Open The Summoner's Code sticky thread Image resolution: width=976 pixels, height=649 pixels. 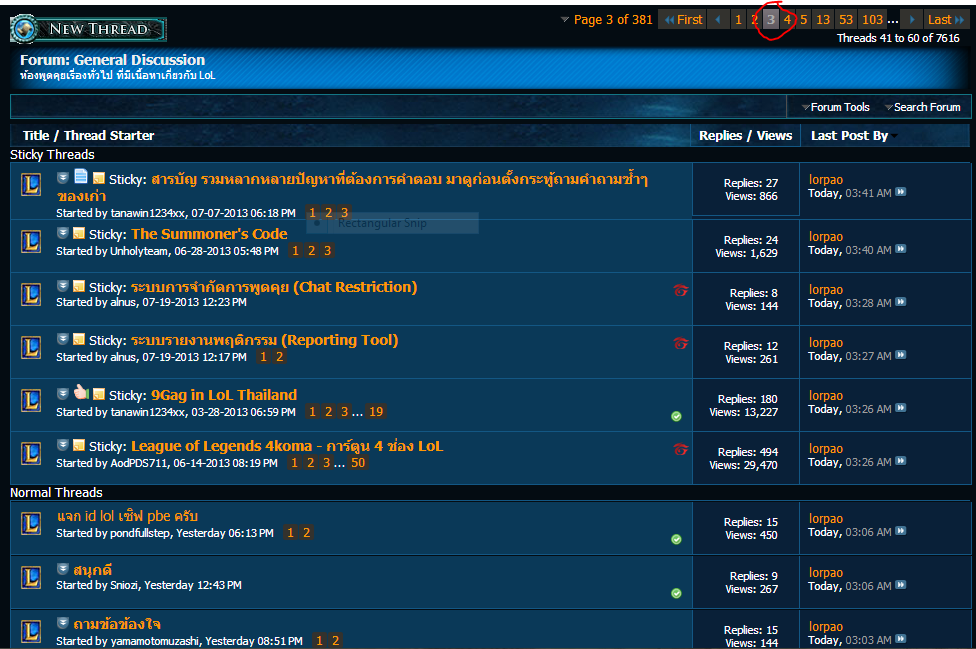coord(209,234)
